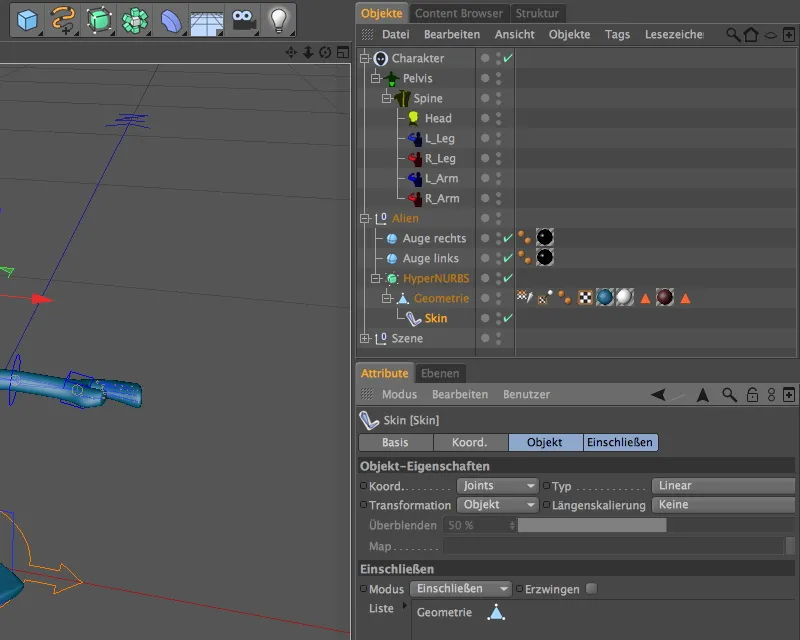The height and width of the screenshot is (640, 800).
Task: Click the viewport move navigation icon
Action: [x=291, y=53]
